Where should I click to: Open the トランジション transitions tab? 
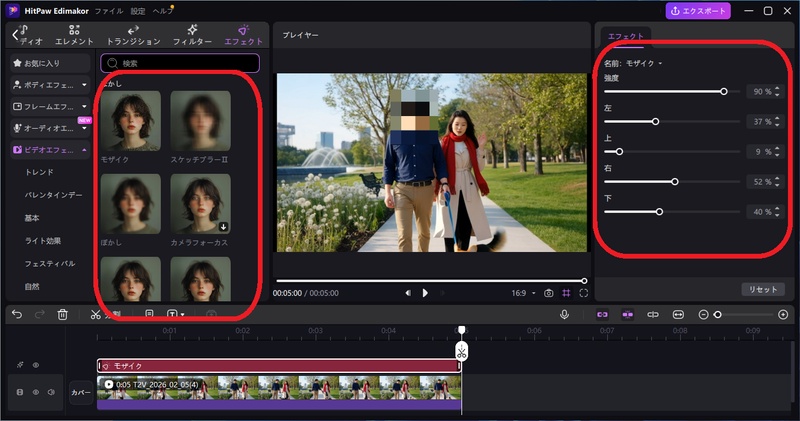click(x=133, y=35)
